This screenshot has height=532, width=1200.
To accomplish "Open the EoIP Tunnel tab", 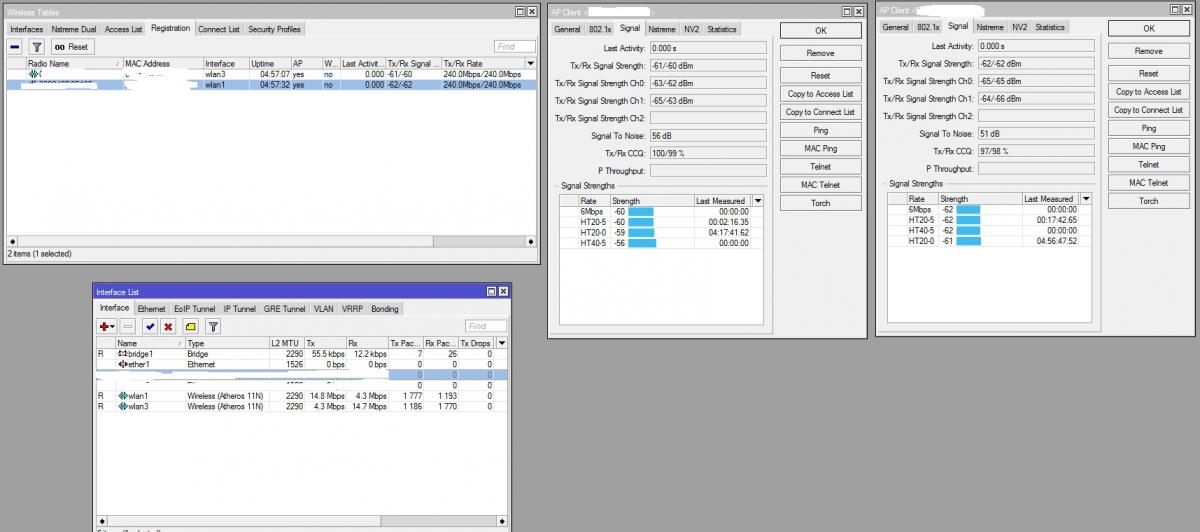I will pyautogui.click(x=194, y=309).
